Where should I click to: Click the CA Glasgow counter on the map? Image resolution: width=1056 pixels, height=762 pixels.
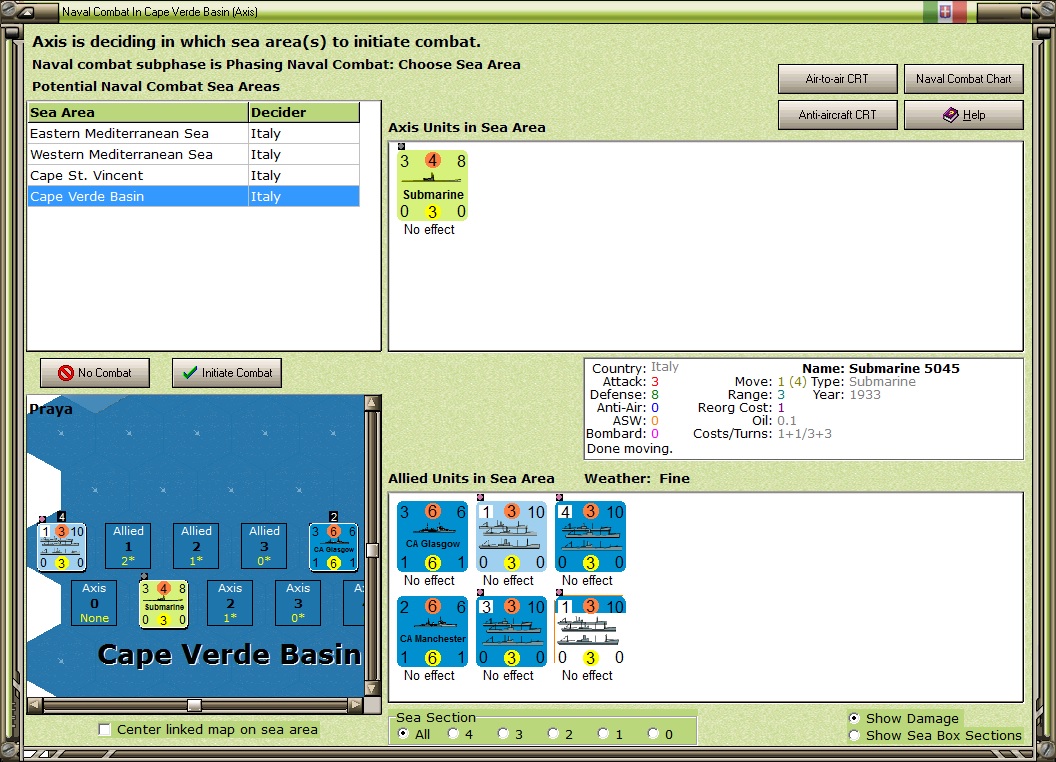tap(333, 547)
